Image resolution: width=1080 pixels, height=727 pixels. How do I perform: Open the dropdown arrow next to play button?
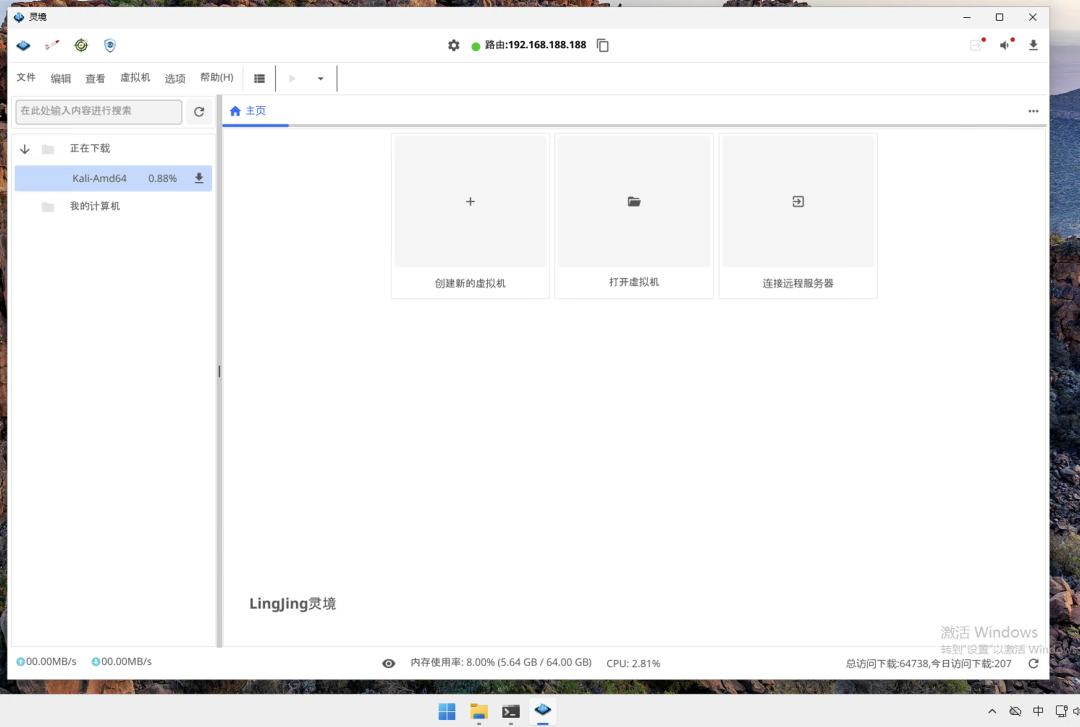320,79
